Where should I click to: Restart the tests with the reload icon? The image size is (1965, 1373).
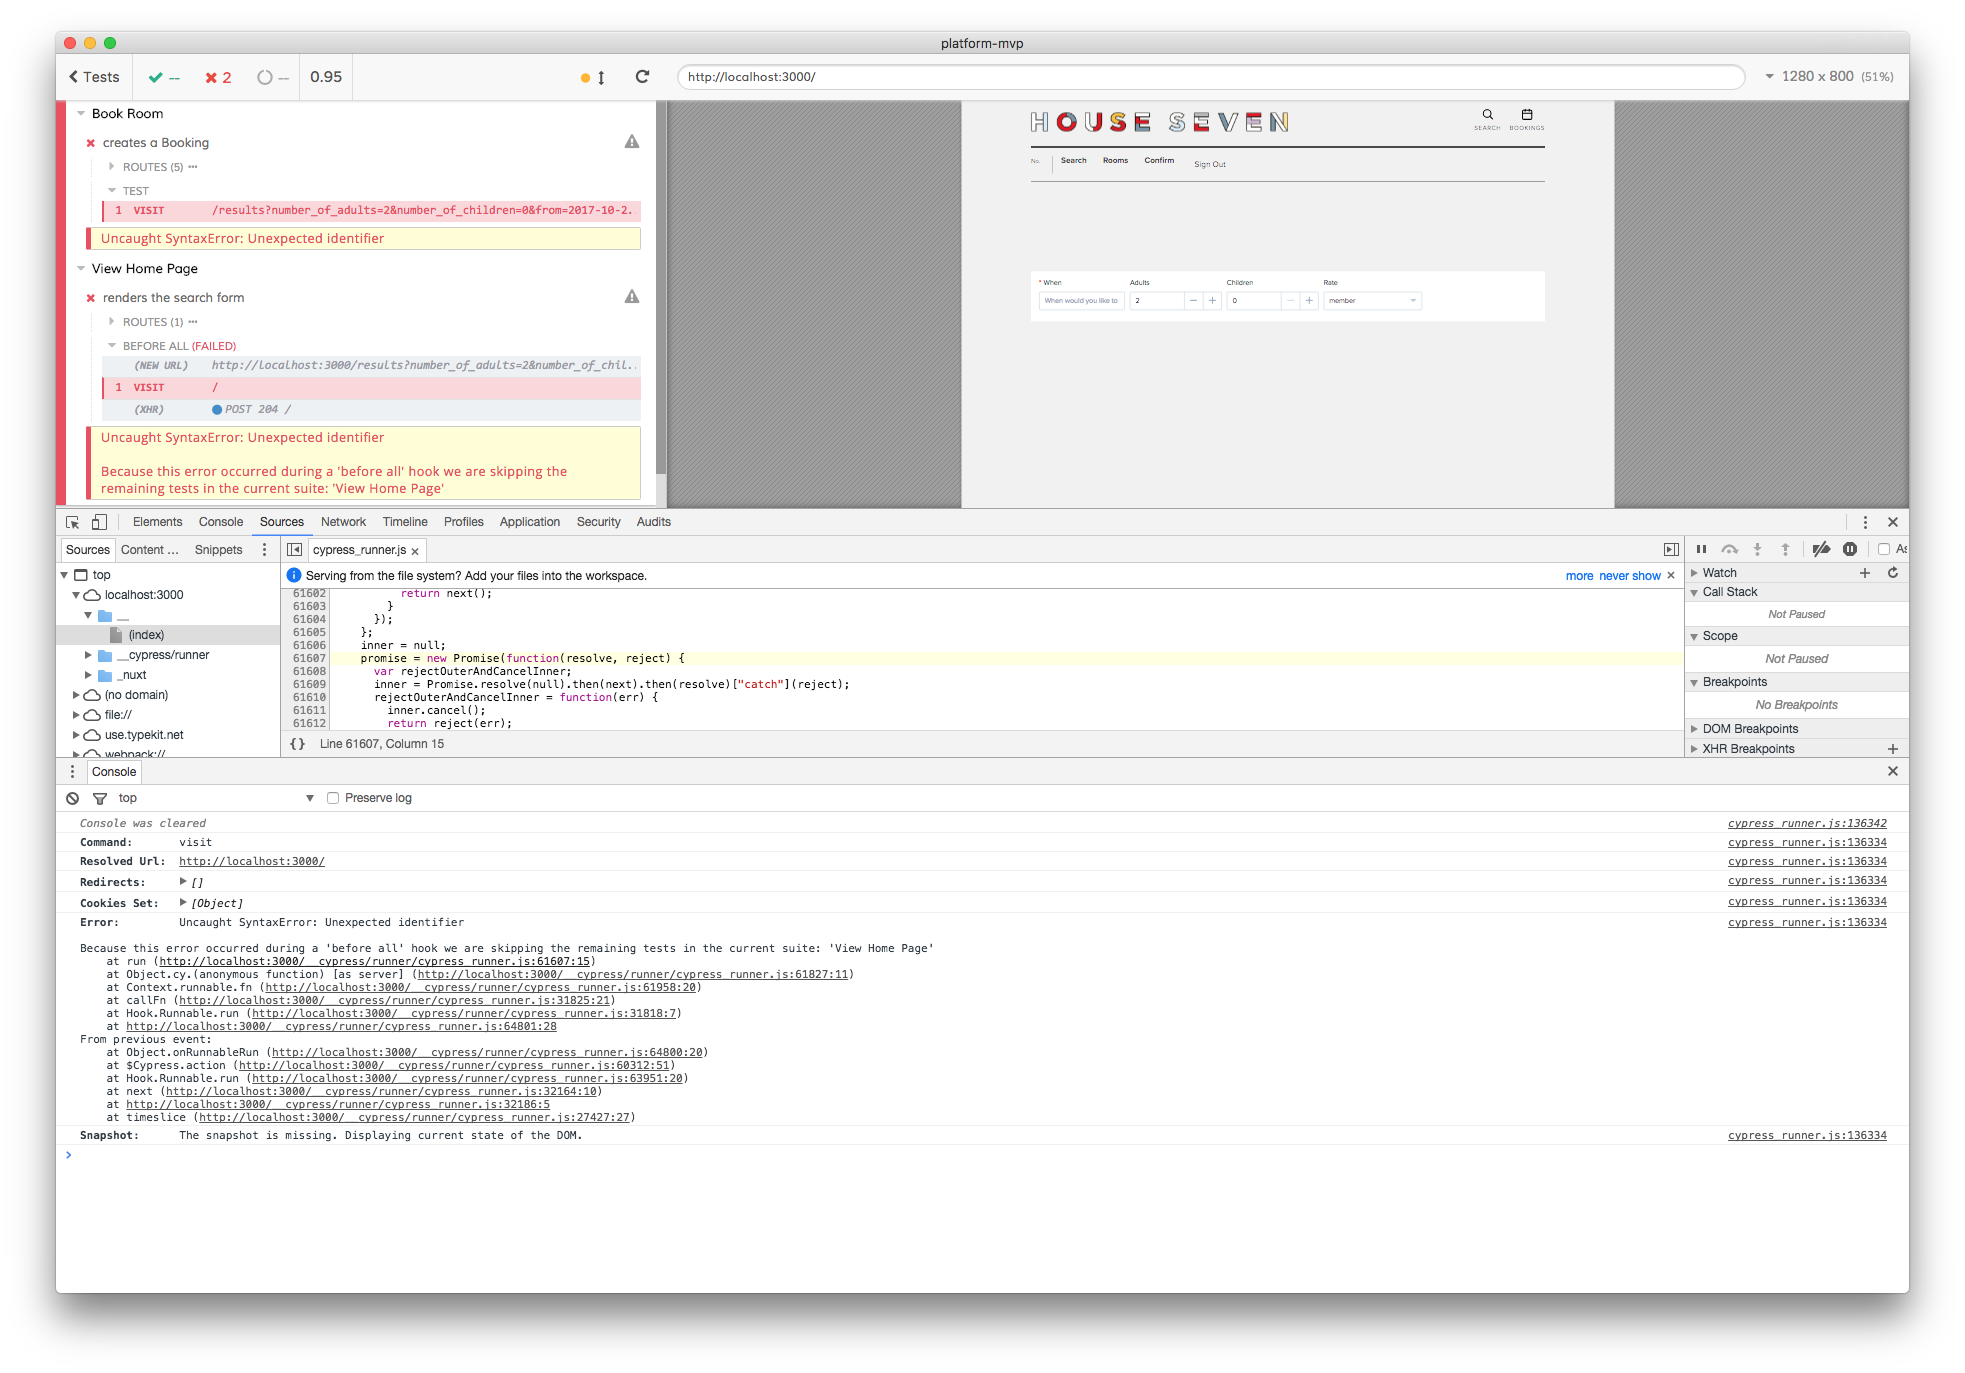pyautogui.click(x=642, y=76)
